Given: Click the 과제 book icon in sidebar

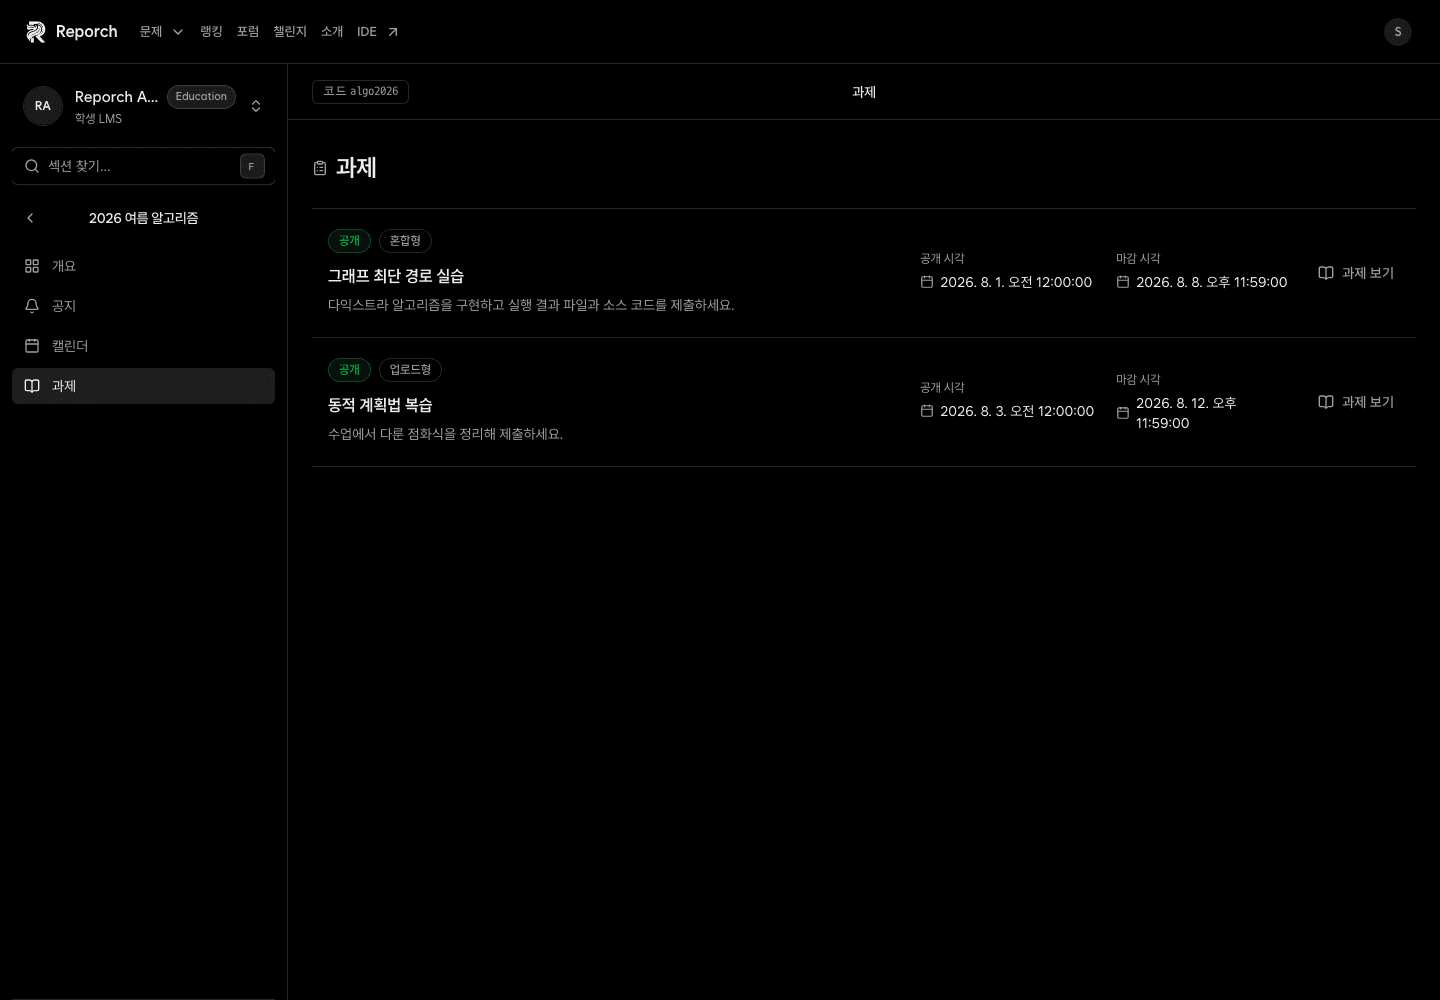Looking at the screenshot, I should tap(32, 386).
